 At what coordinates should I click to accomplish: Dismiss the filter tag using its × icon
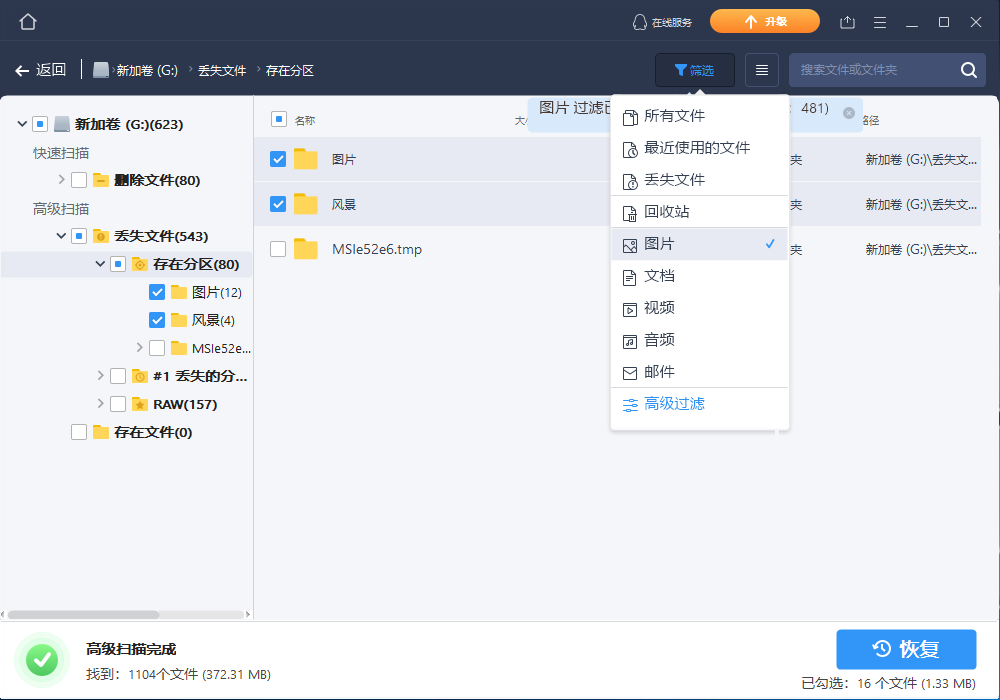pyautogui.click(x=849, y=114)
